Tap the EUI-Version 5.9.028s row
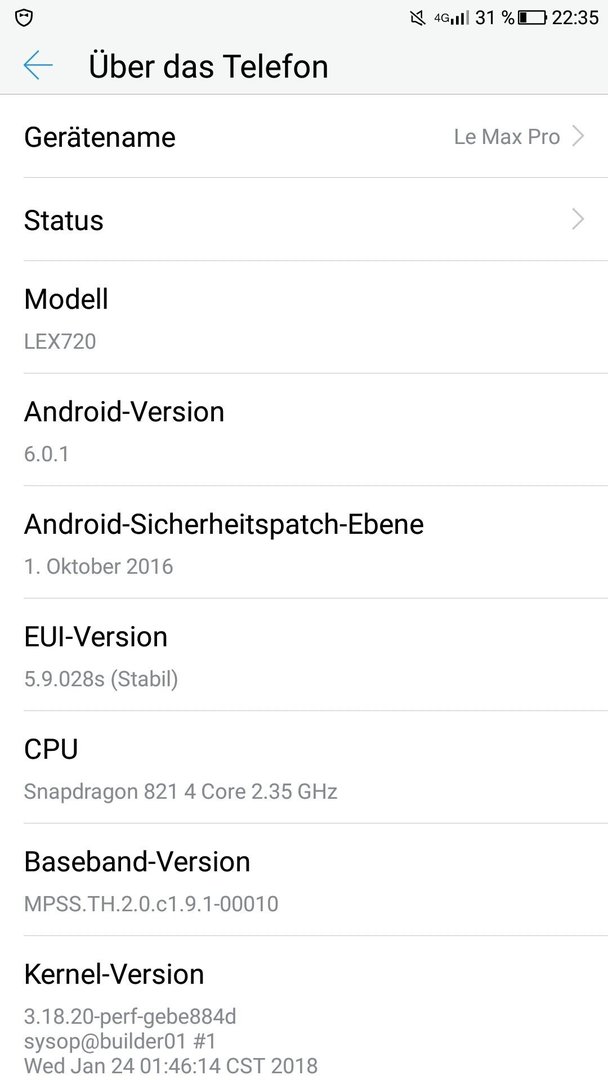Screen dimensions: 608x1080 coord(304,654)
